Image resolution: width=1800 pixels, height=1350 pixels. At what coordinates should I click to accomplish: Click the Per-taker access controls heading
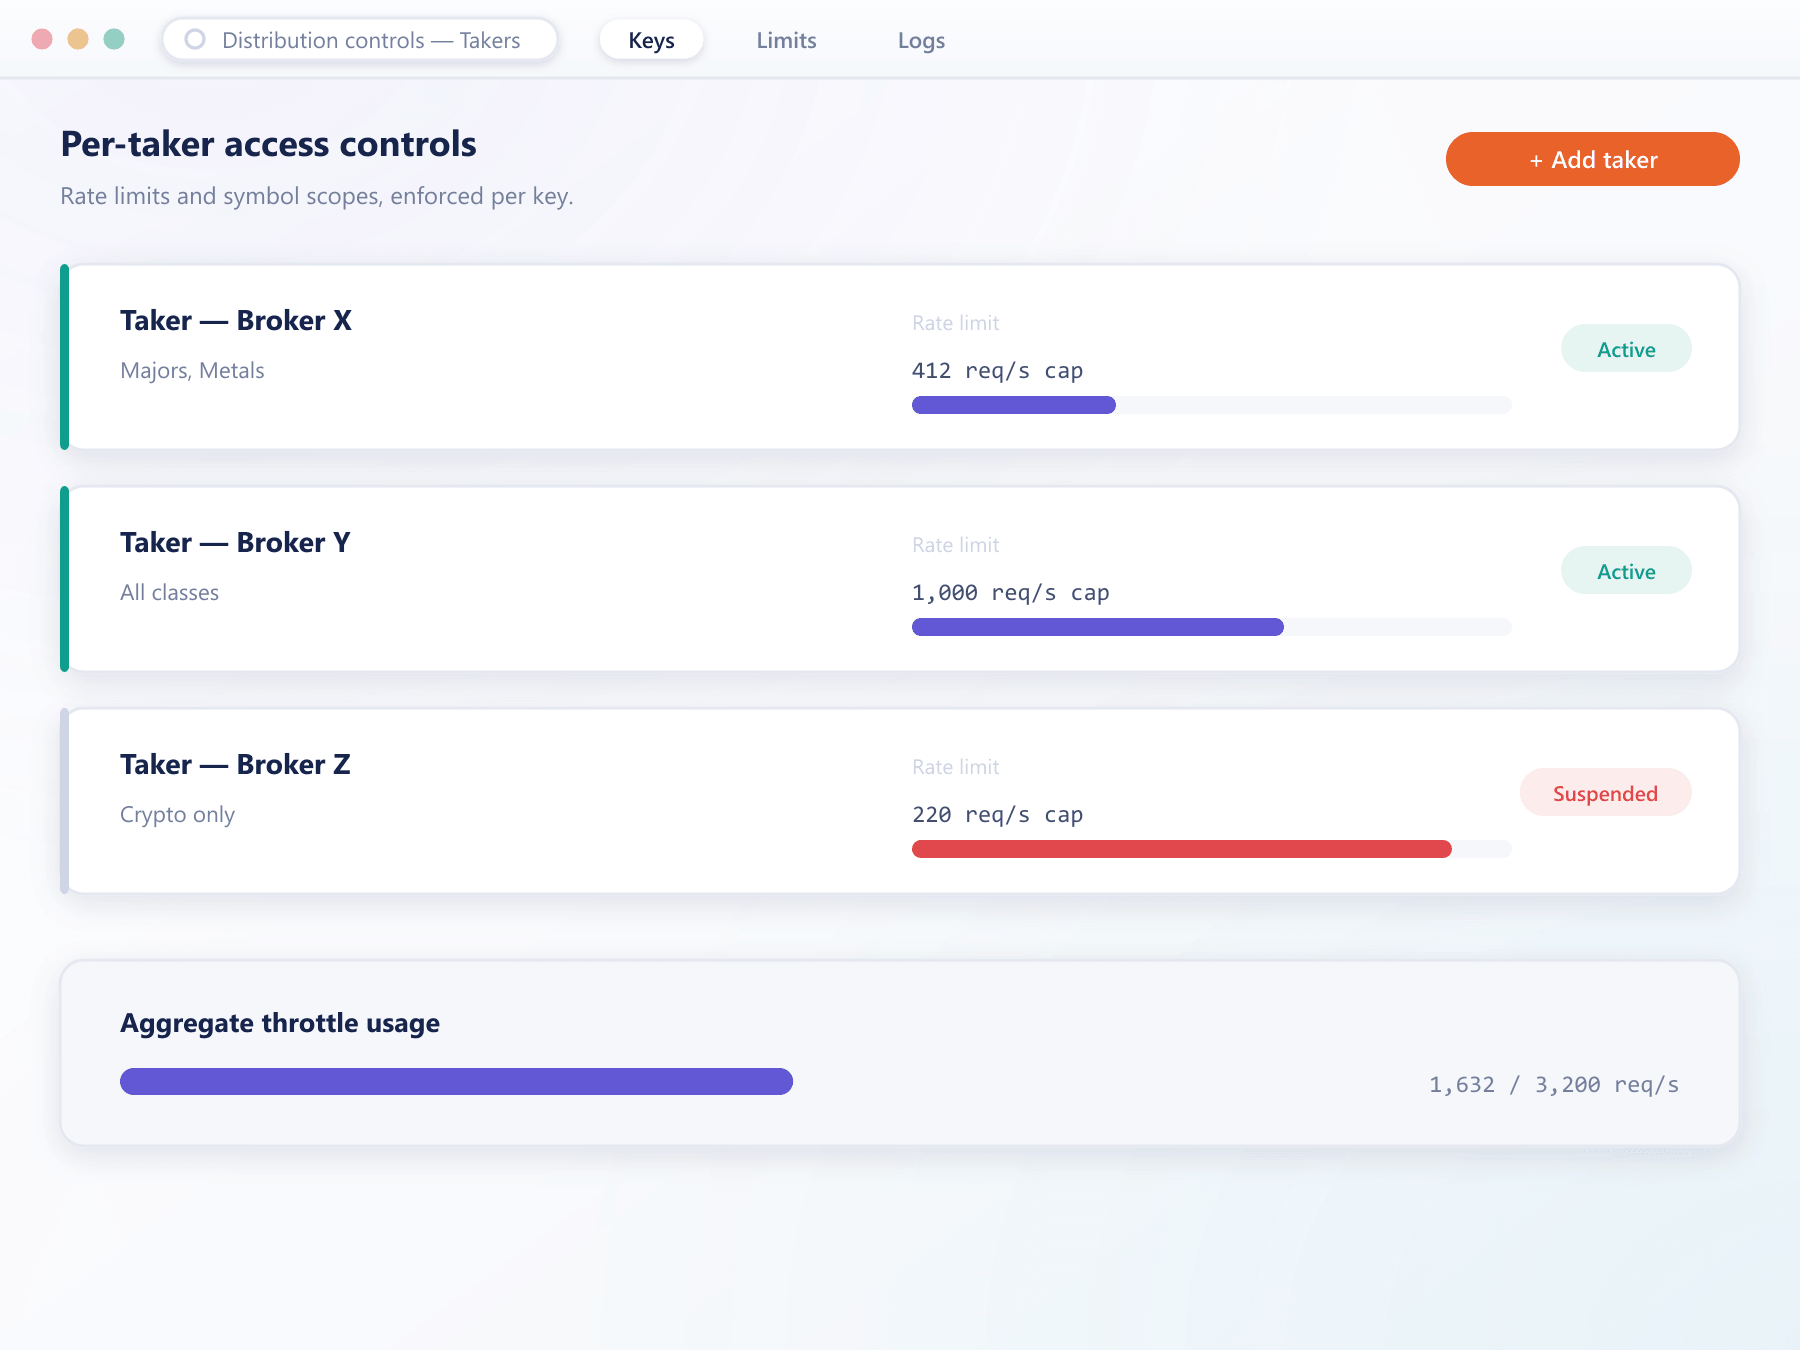268,144
